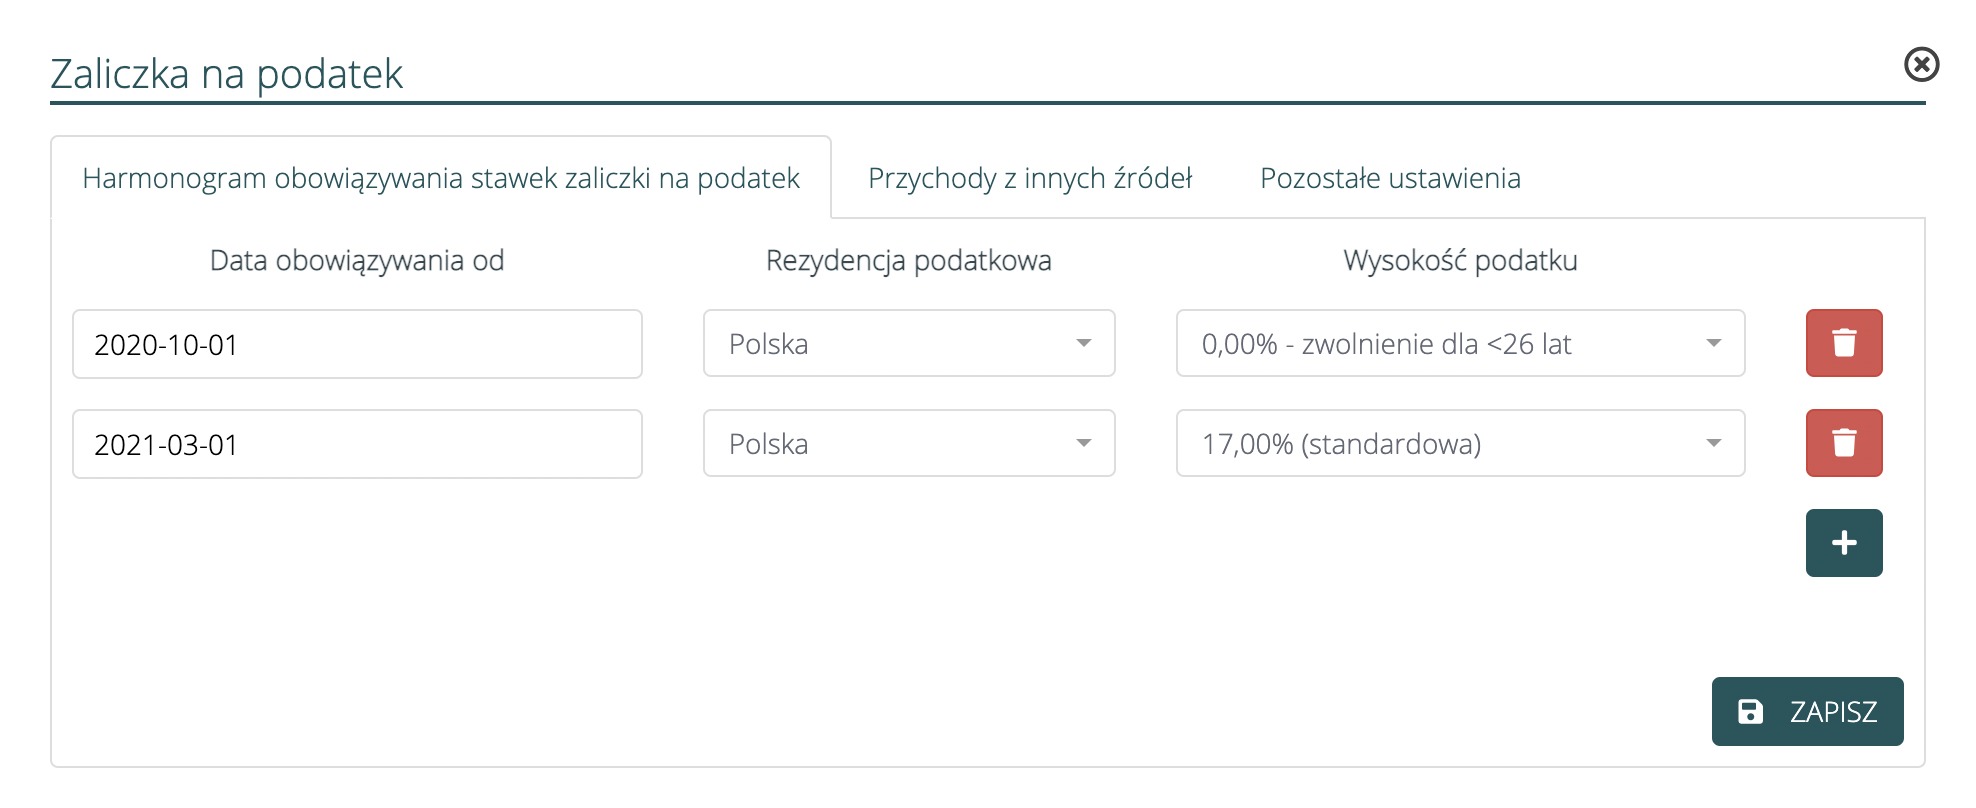Delete the 2021-03-01 tax rate row
This screenshot has height=808, width=1976.
click(1843, 443)
